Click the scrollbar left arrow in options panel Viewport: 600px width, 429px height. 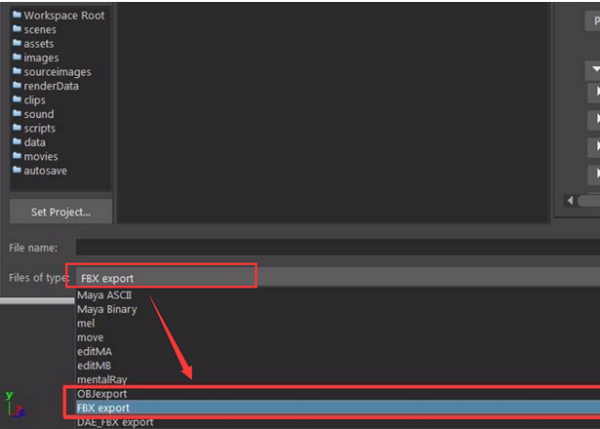570,201
